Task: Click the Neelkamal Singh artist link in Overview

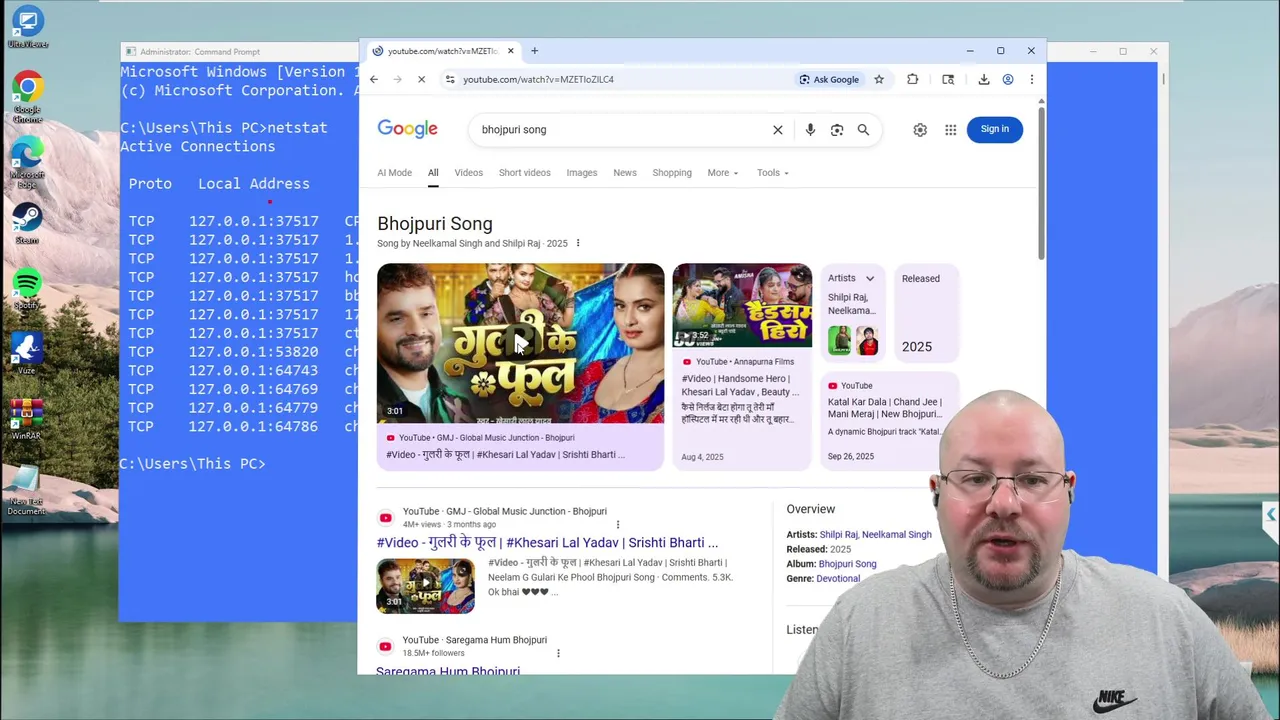Action: pos(896,534)
